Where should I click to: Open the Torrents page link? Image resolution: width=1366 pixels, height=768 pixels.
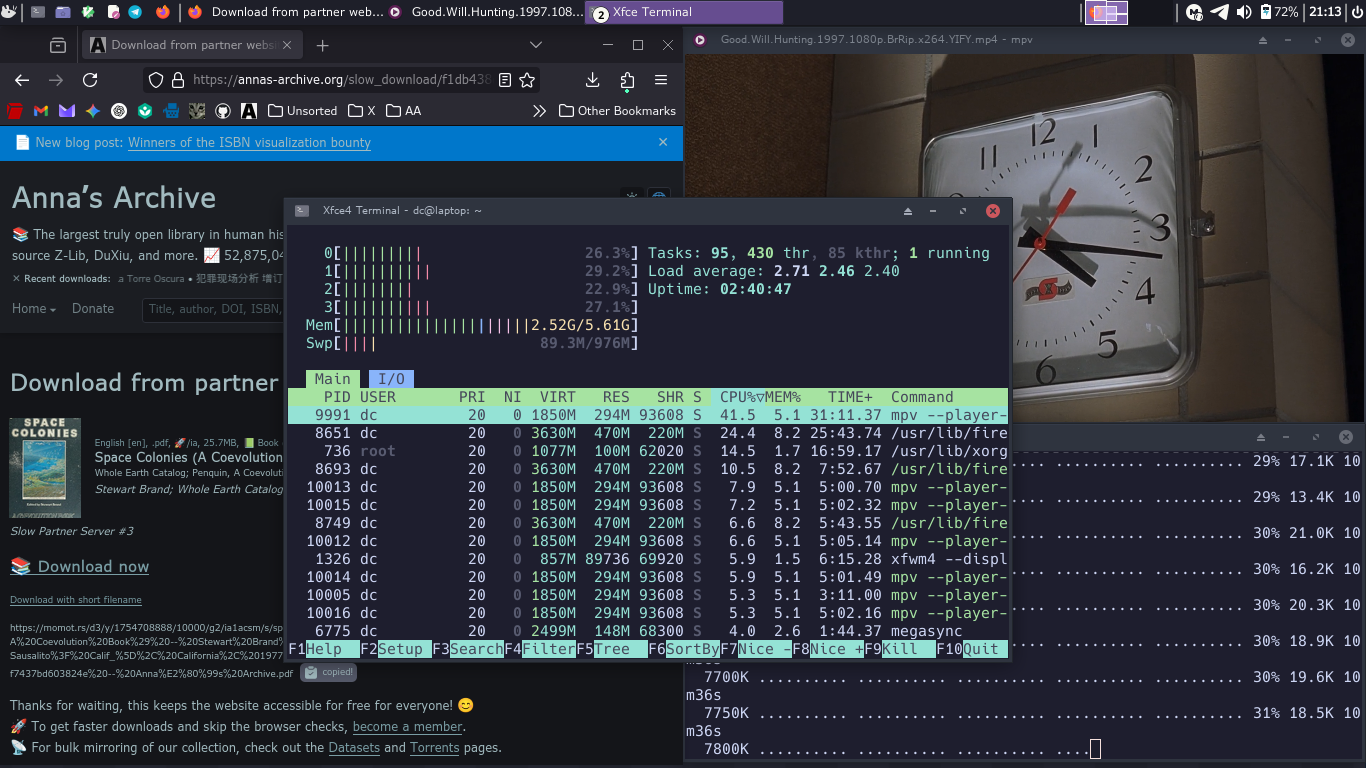click(434, 747)
